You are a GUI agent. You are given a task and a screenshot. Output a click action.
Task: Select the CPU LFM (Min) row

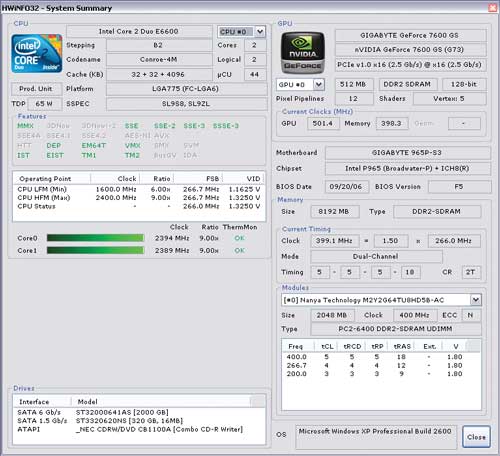tap(139, 189)
